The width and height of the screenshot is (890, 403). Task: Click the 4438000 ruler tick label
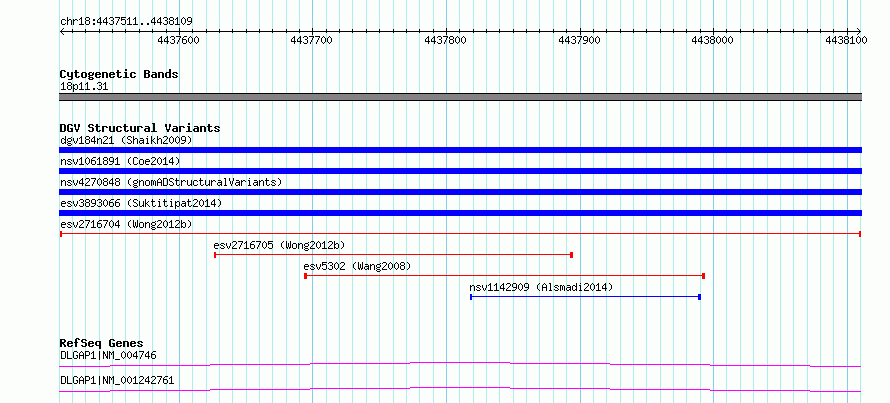click(x=713, y=41)
